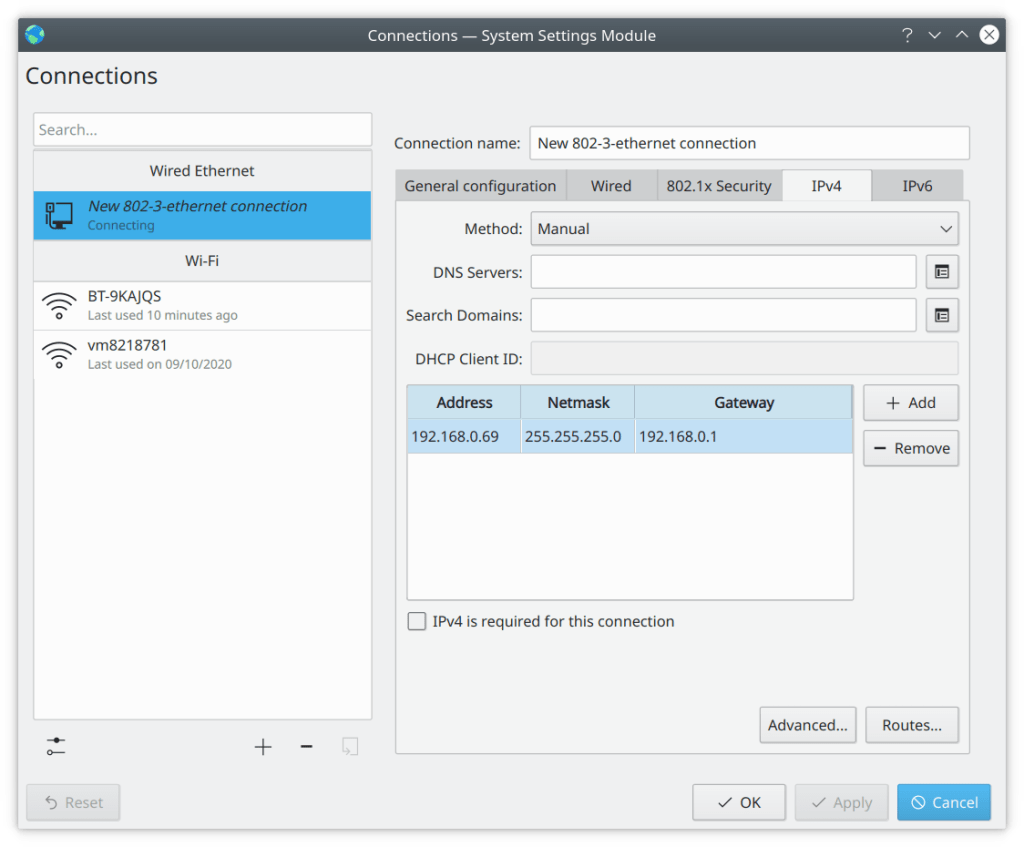Click the Search connections field

pyautogui.click(x=202, y=130)
